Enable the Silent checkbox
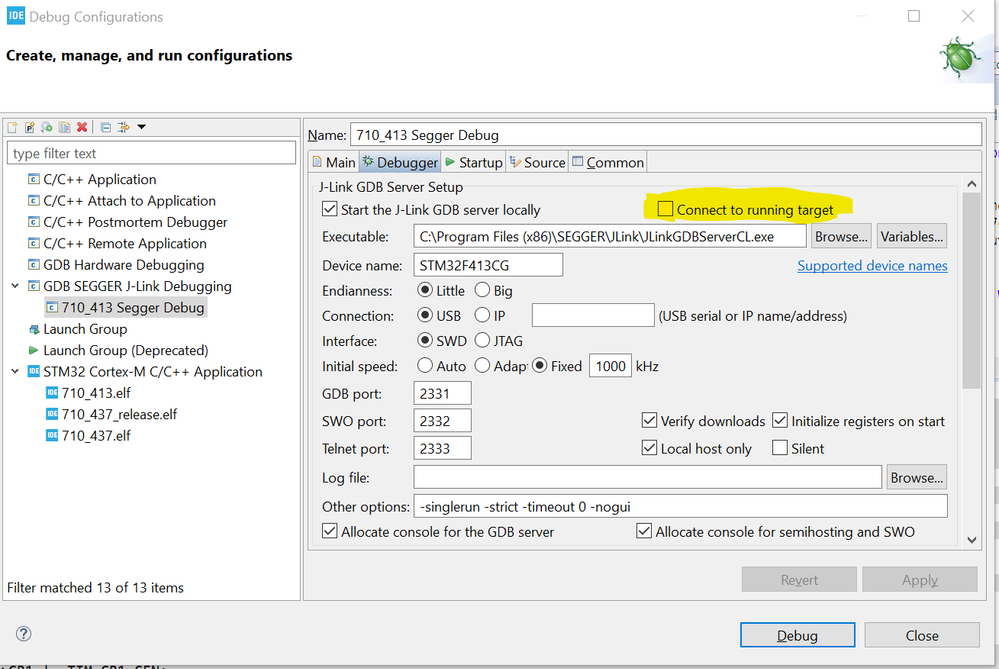999x669 pixels. 780,448
